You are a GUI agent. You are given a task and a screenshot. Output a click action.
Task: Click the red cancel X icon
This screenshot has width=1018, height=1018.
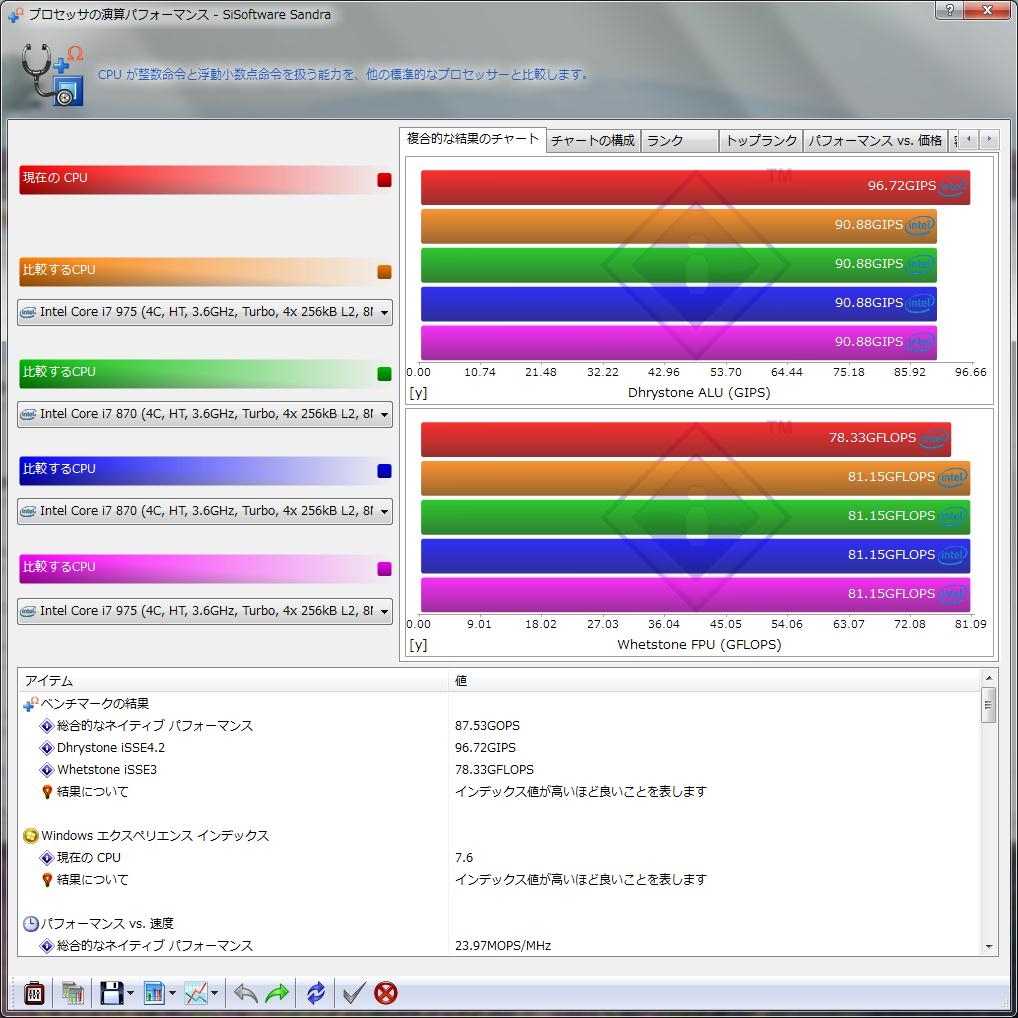386,993
